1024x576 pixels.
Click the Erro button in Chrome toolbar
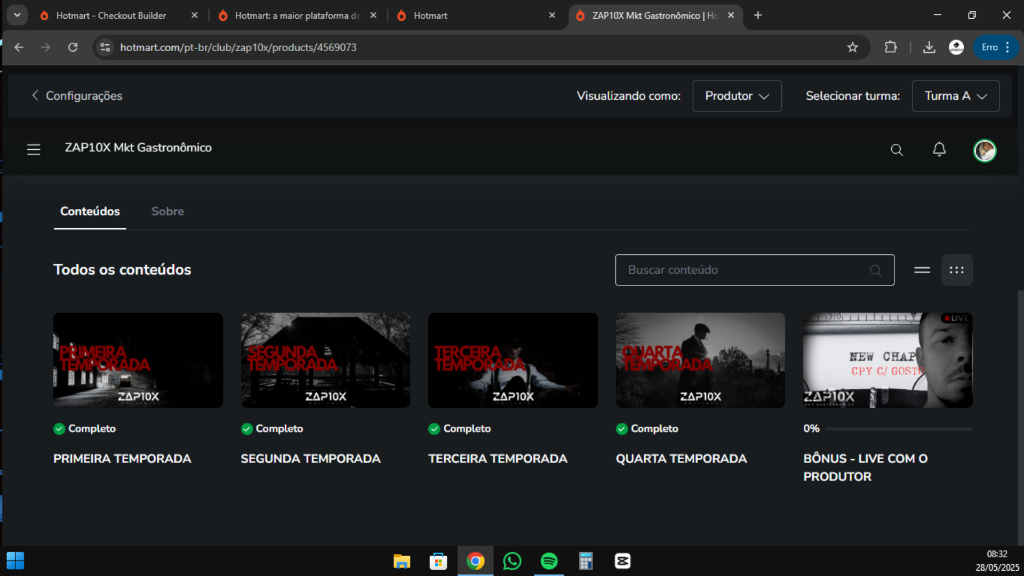point(995,47)
